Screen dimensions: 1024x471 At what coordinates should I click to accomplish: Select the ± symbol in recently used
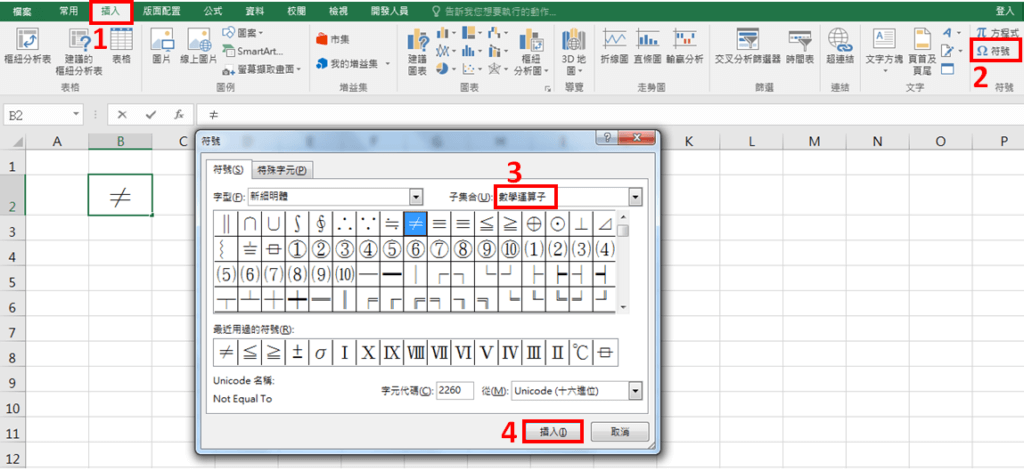(297, 352)
